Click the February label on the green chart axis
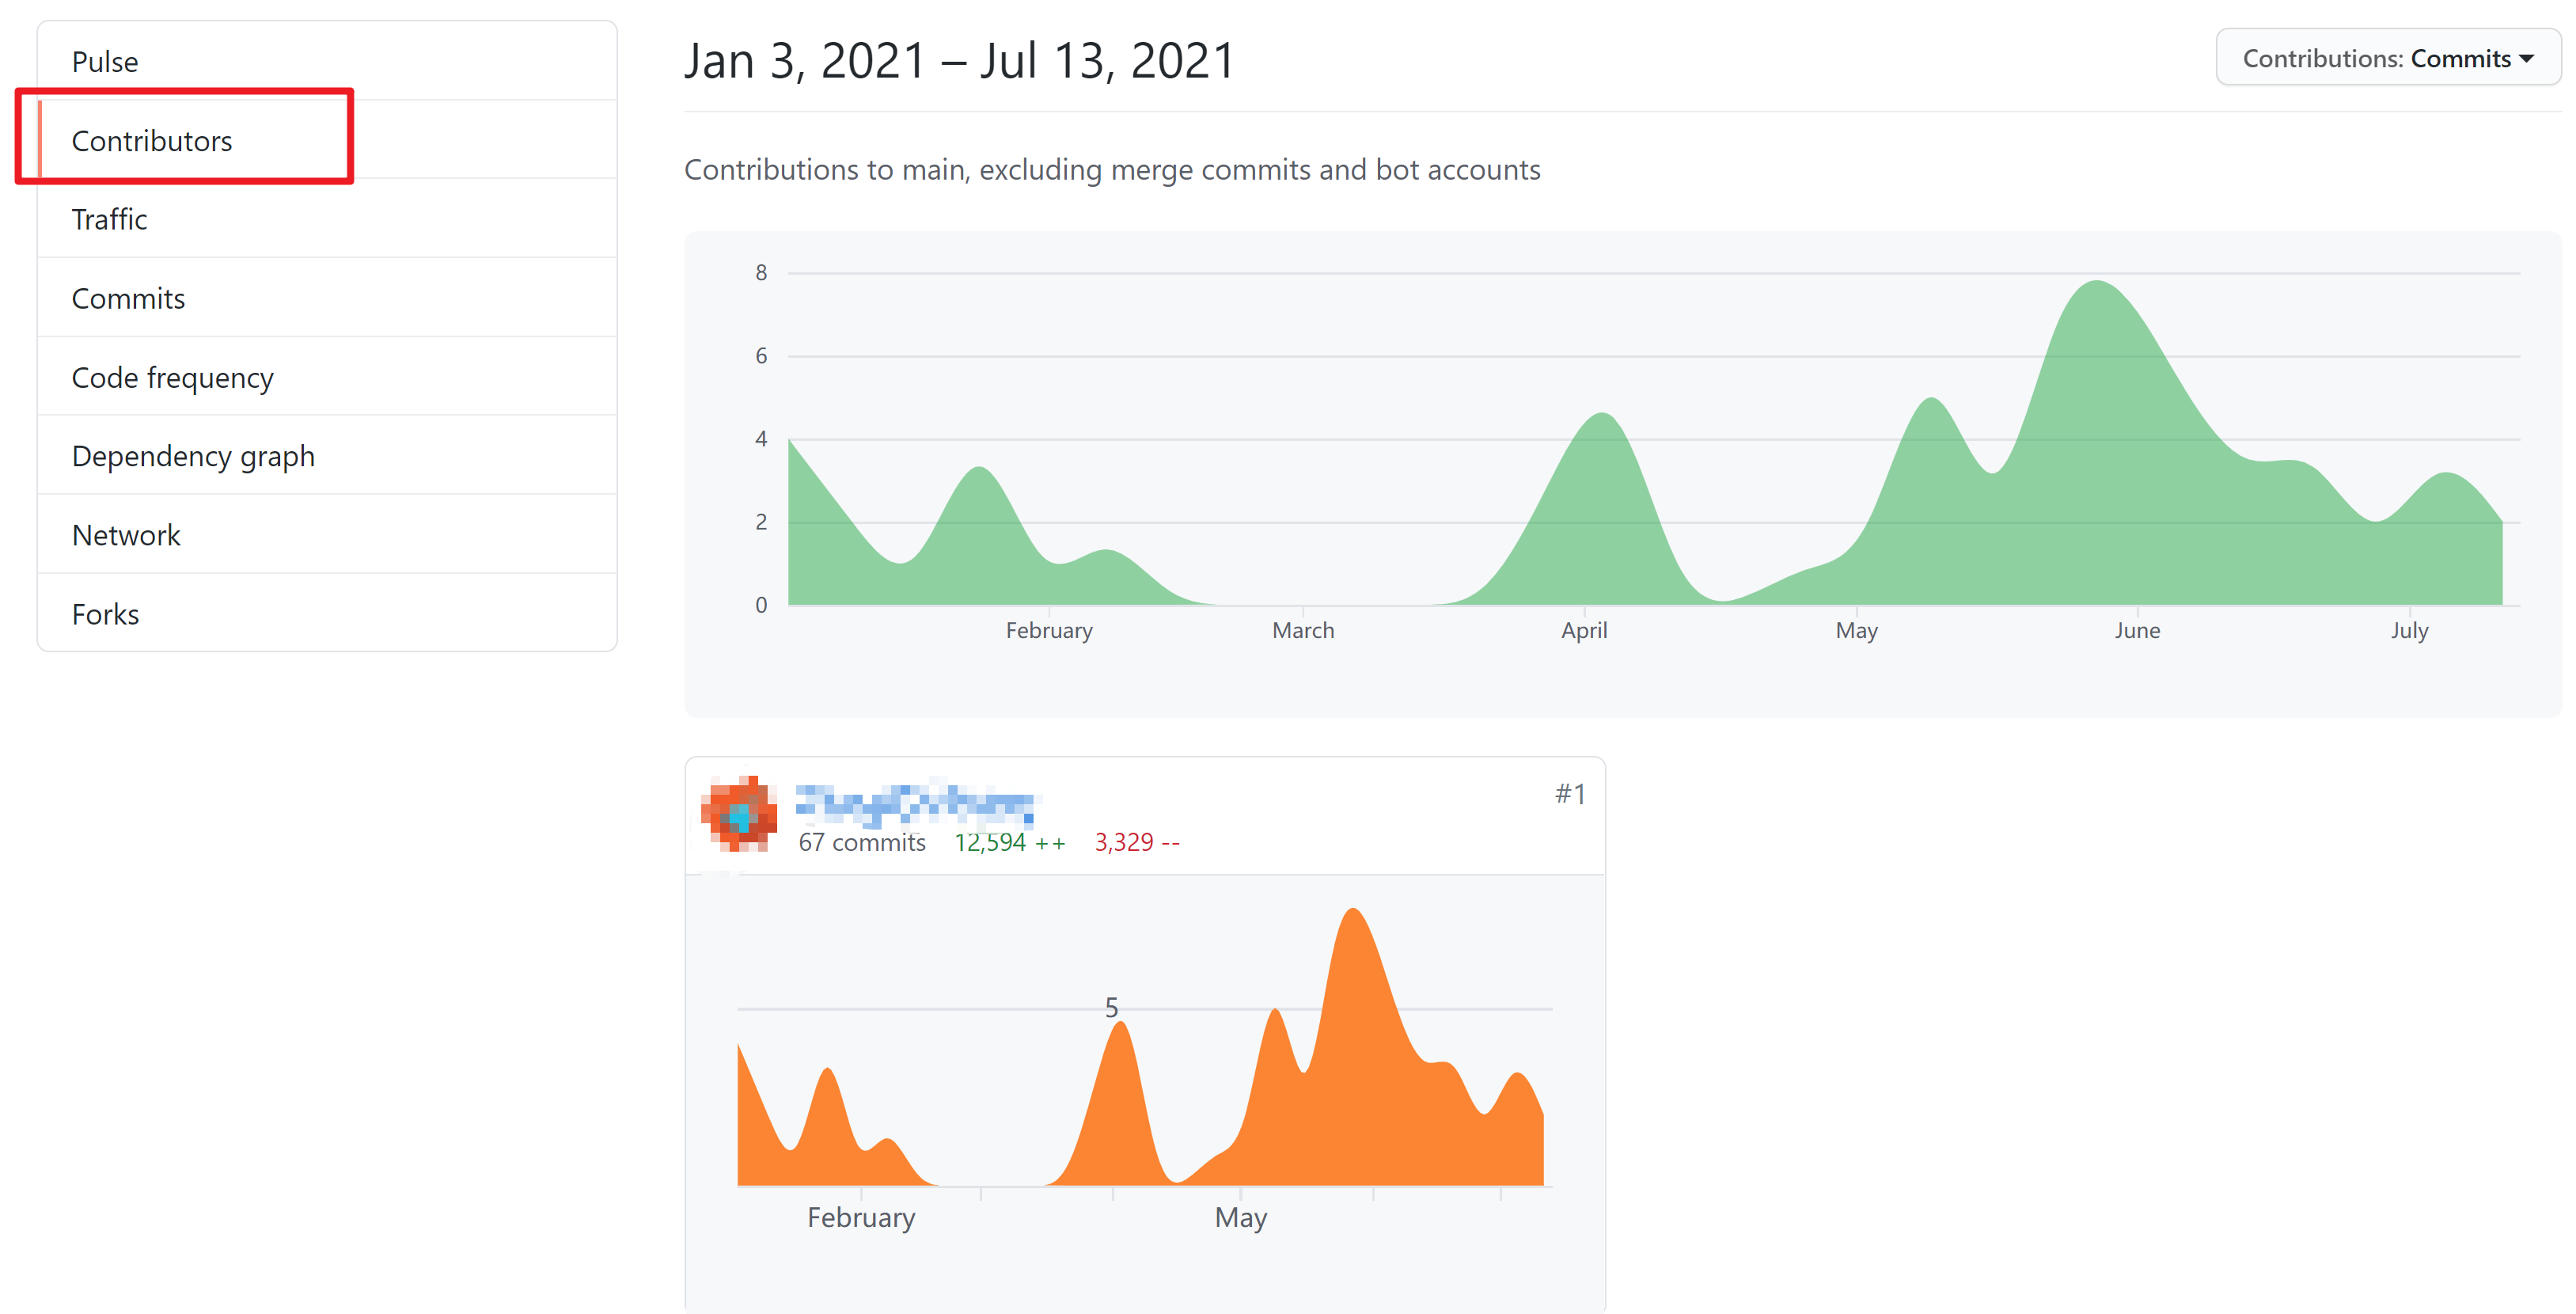Viewport: 2576px width, 1314px height. tap(1049, 630)
